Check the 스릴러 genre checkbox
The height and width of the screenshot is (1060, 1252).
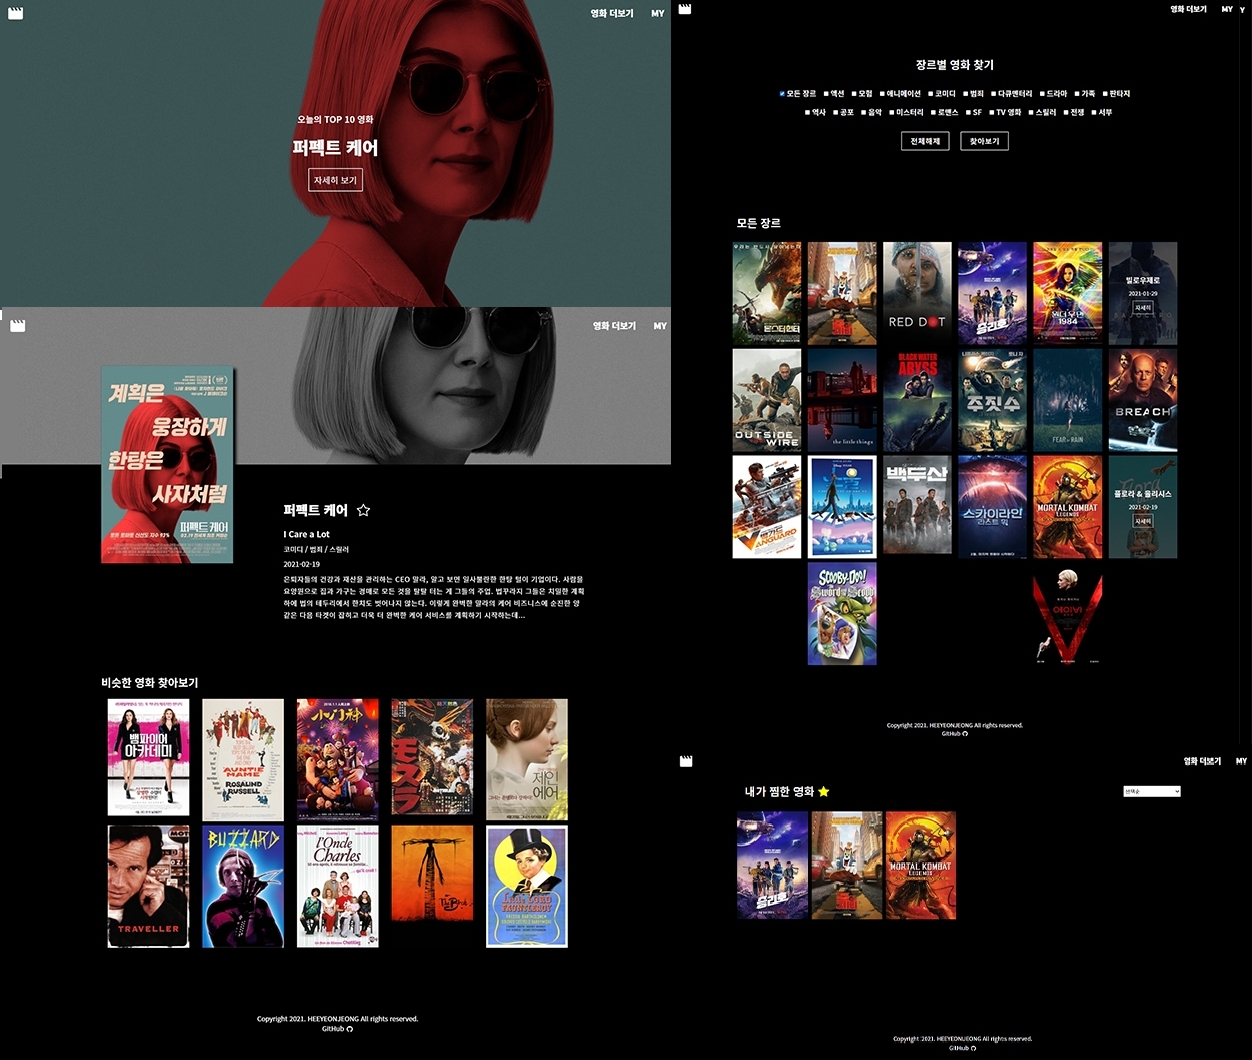click(1031, 113)
